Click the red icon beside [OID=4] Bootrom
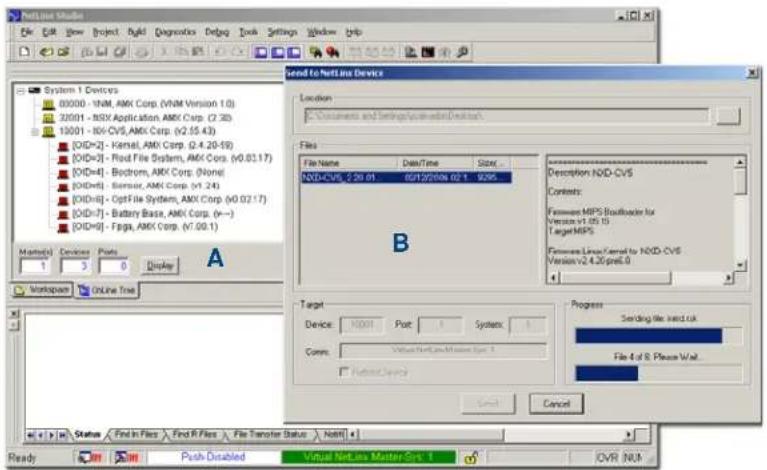 [63, 173]
